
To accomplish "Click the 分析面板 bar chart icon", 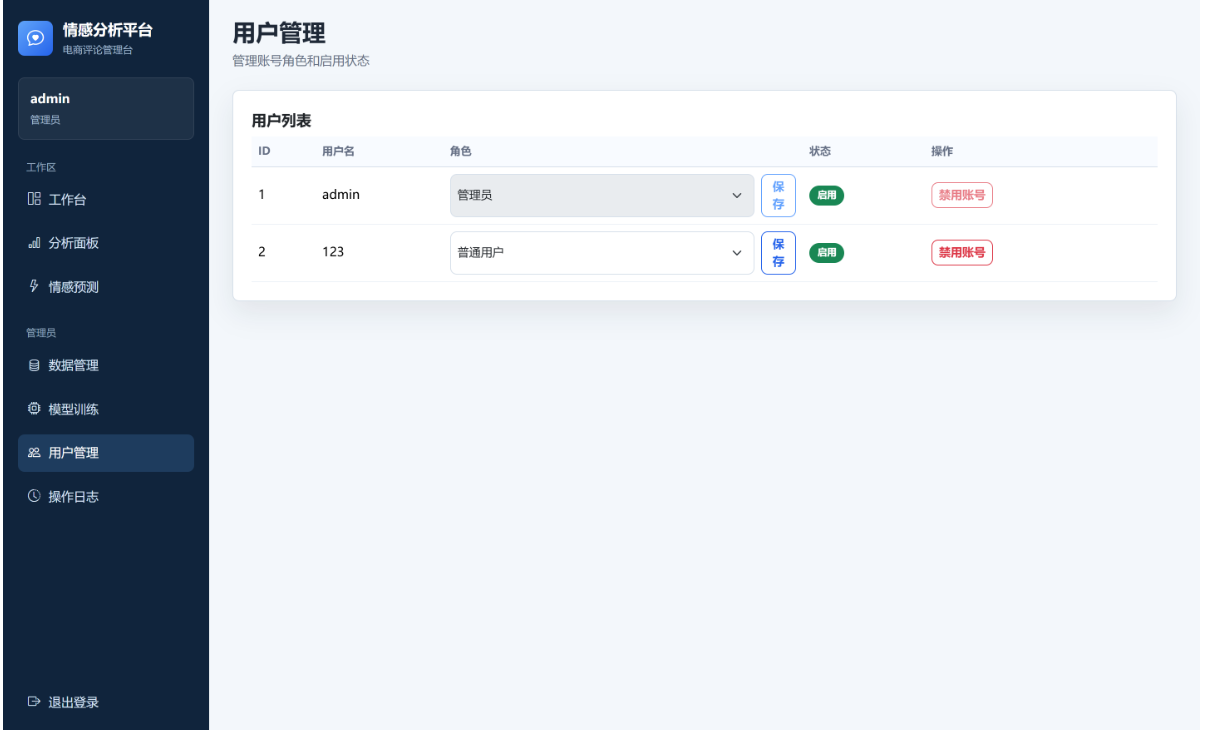I will pos(34,243).
